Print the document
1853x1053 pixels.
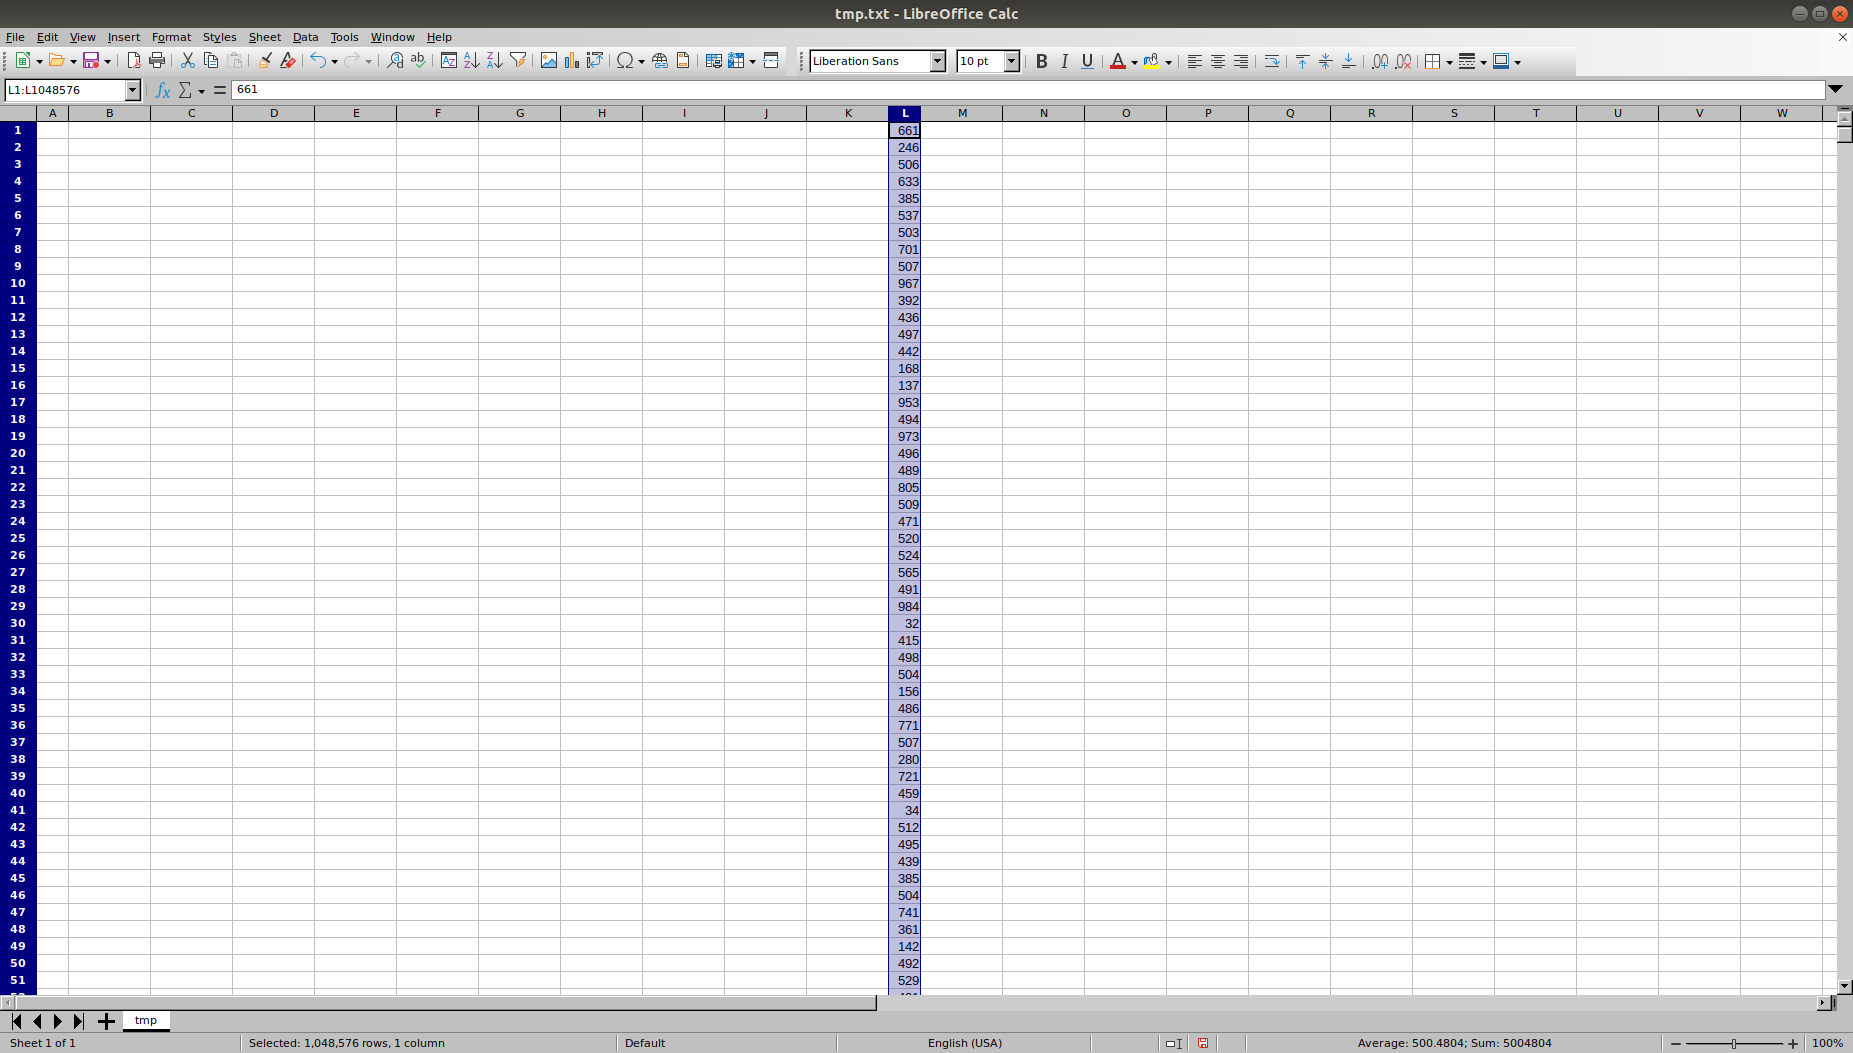tap(157, 61)
